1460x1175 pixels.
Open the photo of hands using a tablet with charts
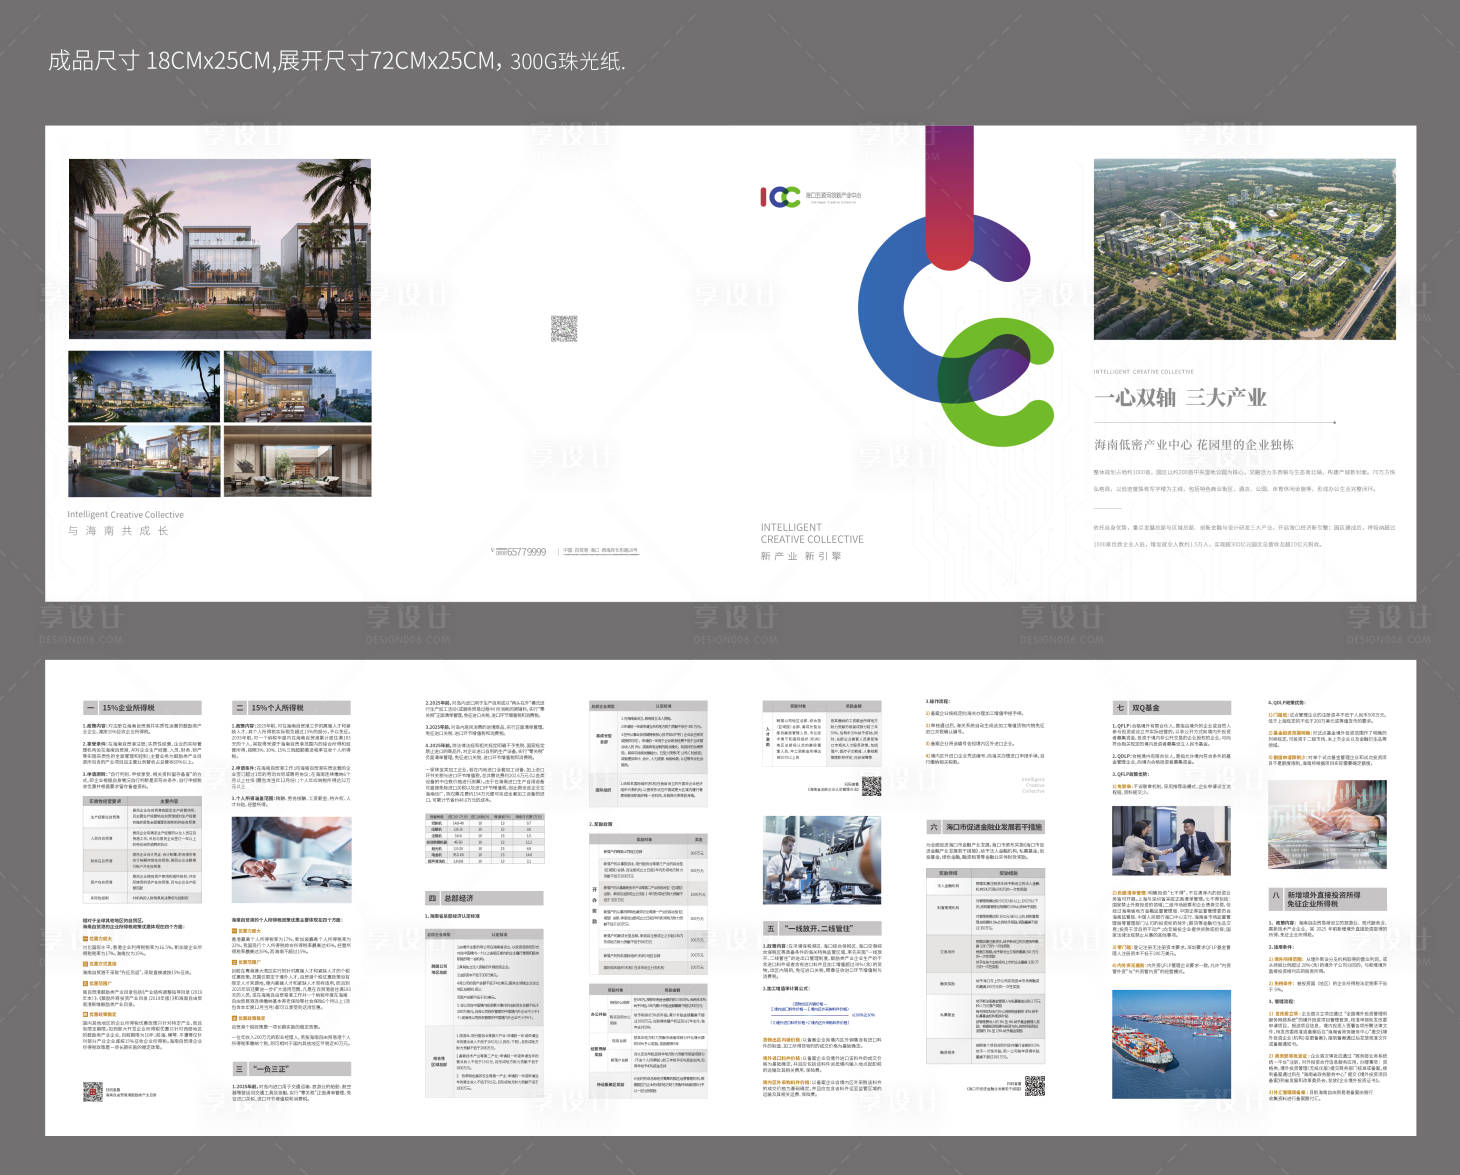(x=1327, y=825)
